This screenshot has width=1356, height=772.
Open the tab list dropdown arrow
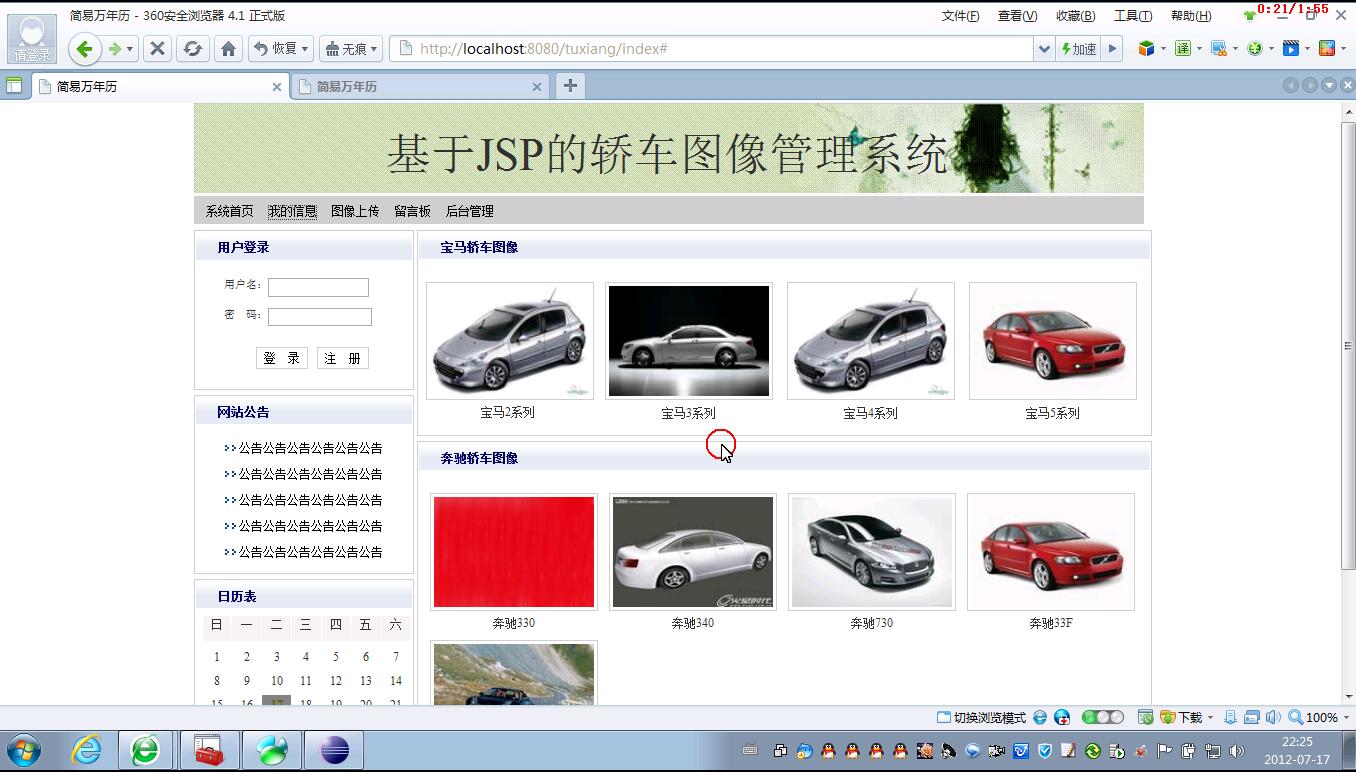(1329, 86)
